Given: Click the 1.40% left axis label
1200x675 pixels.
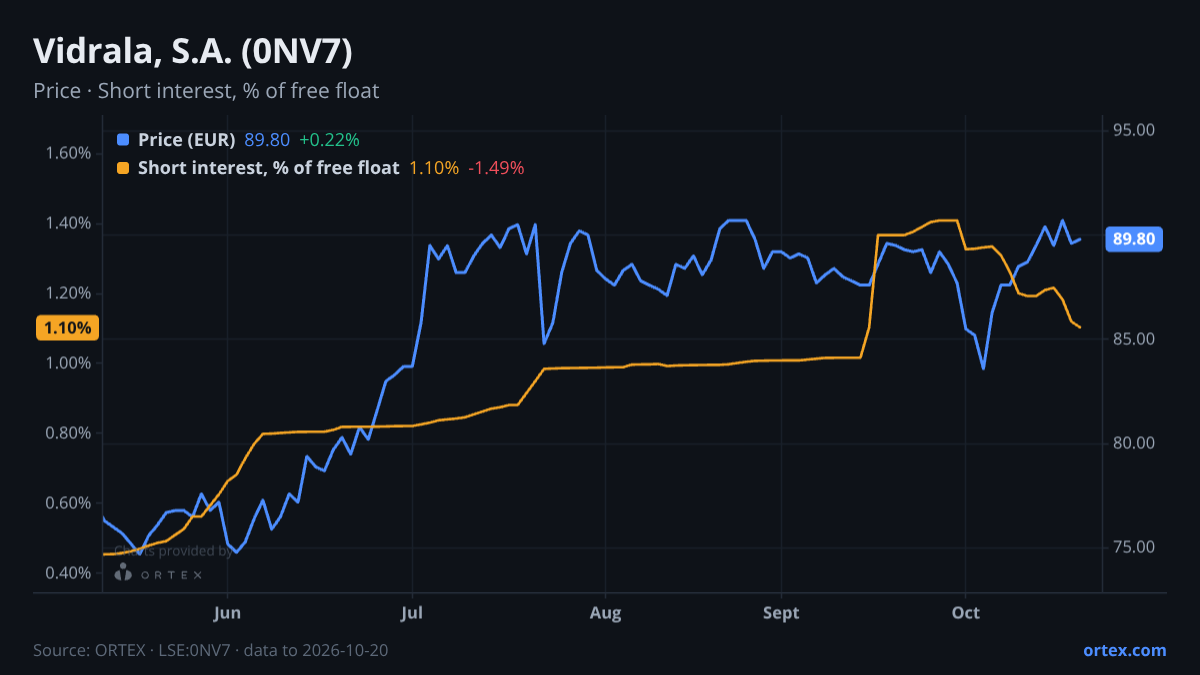Looking at the screenshot, I should click(x=68, y=223).
